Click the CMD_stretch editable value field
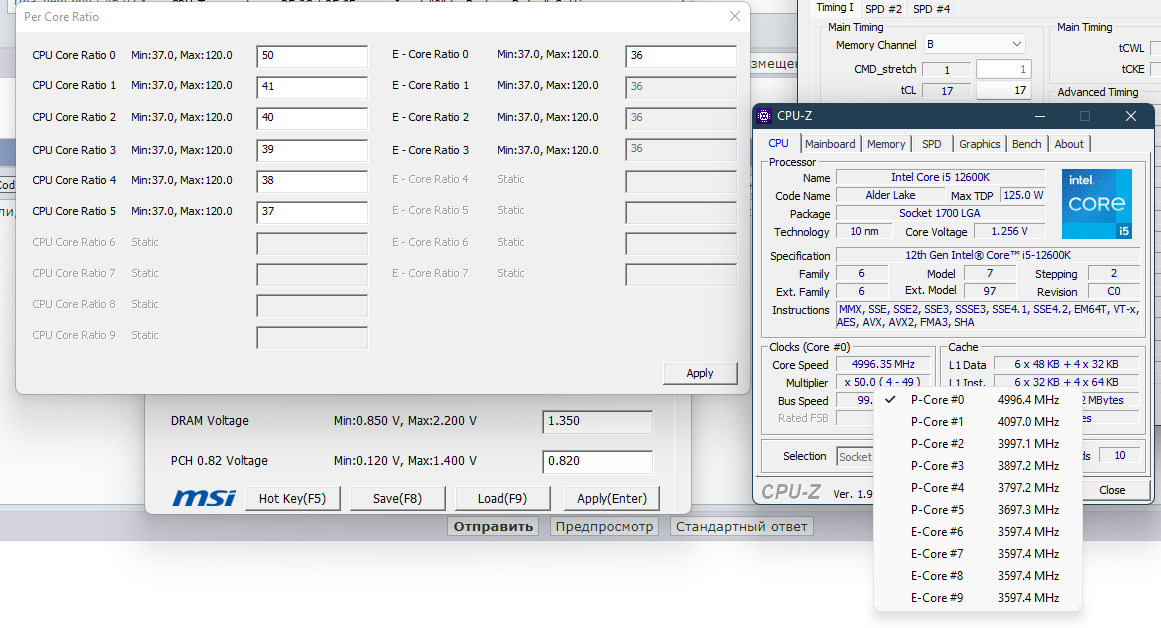The height and width of the screenshot is (628, 1161). pos(1003,69)
